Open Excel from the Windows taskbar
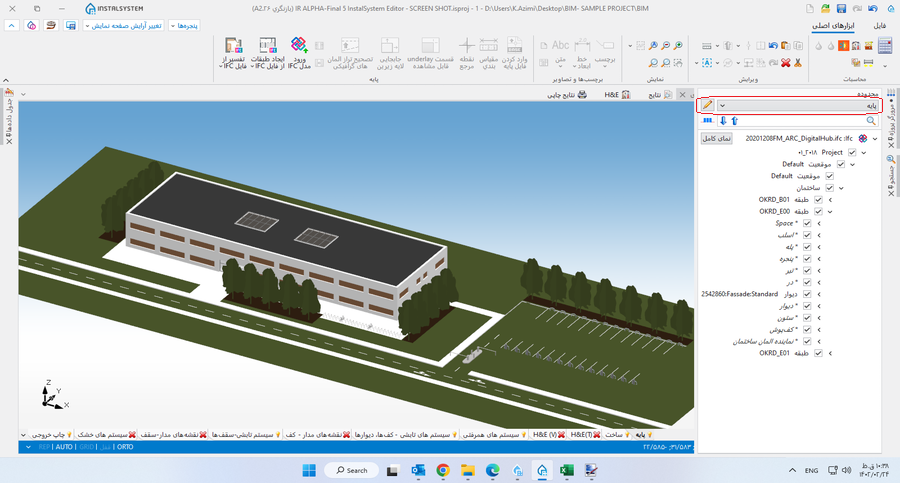The image size is (900, 483). [x=565, y=469]
